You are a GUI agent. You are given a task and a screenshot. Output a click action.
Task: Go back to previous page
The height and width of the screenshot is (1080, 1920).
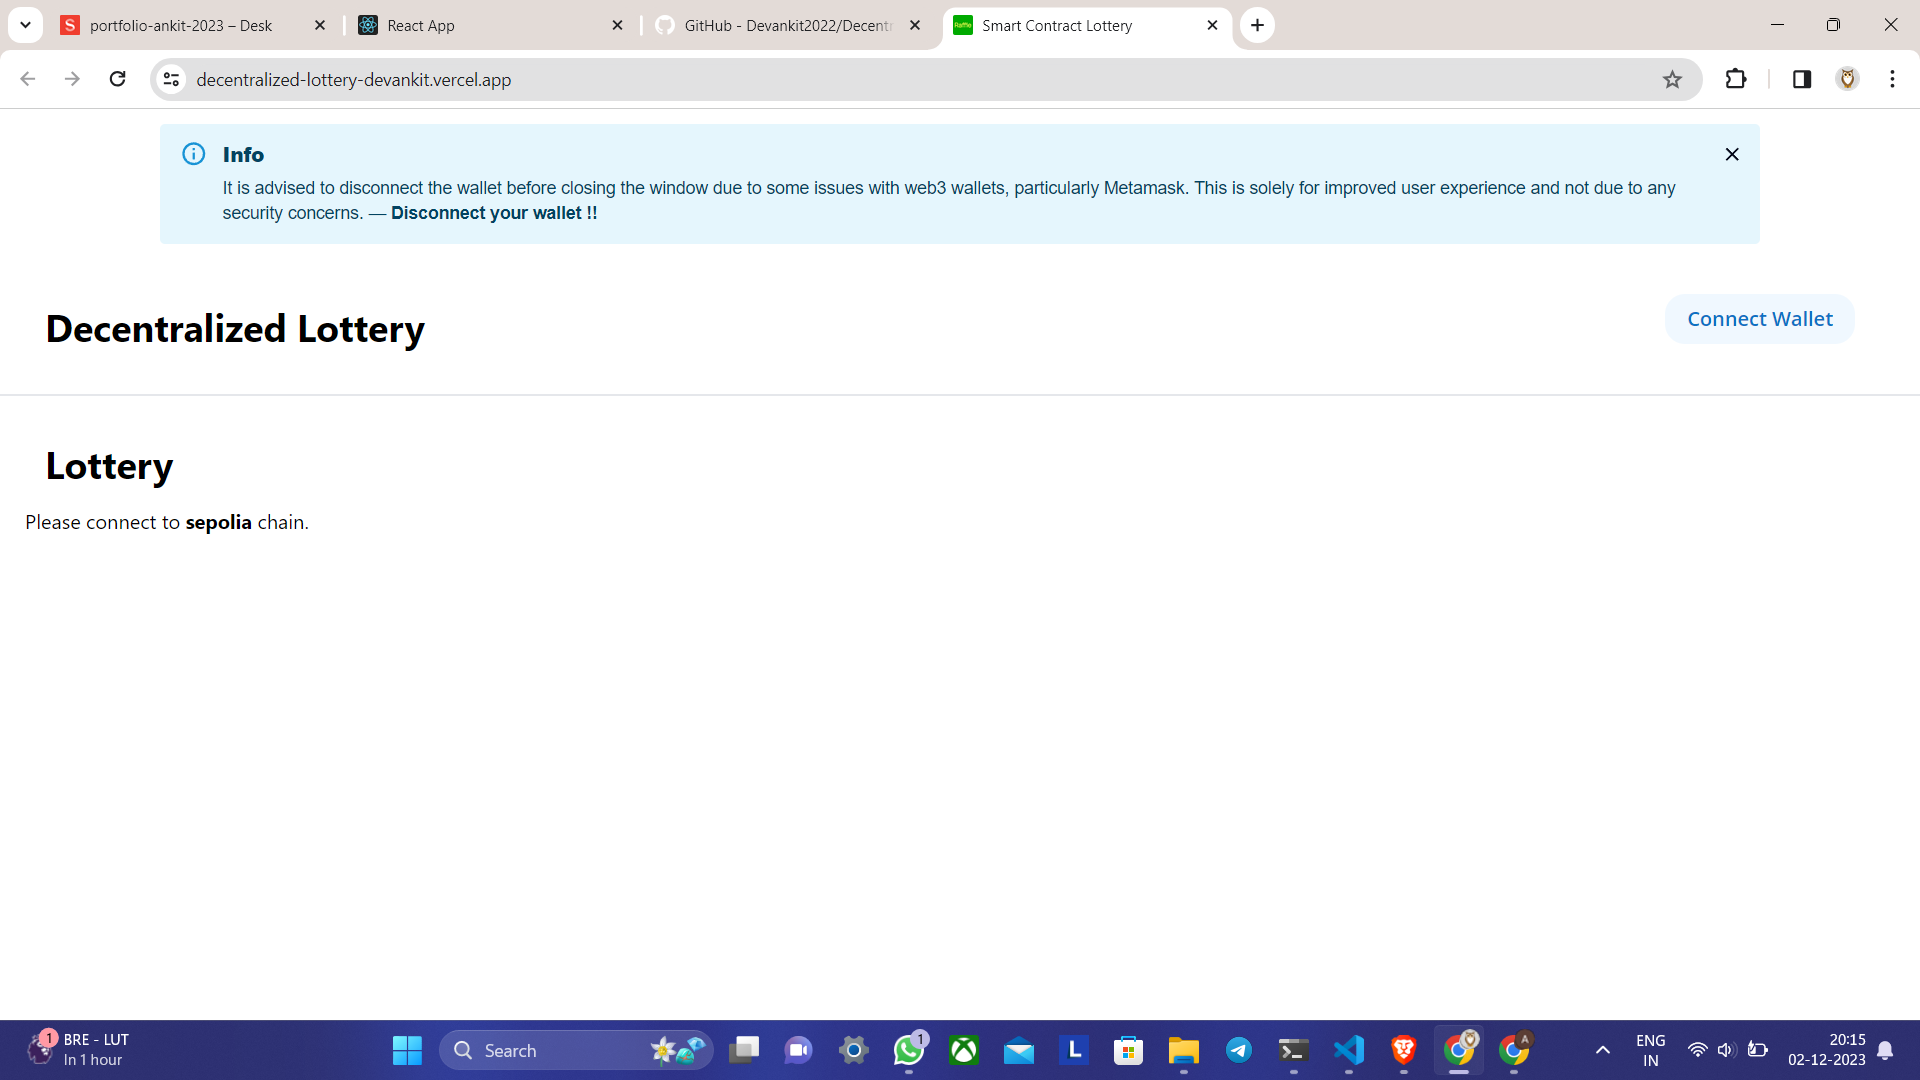28,79
